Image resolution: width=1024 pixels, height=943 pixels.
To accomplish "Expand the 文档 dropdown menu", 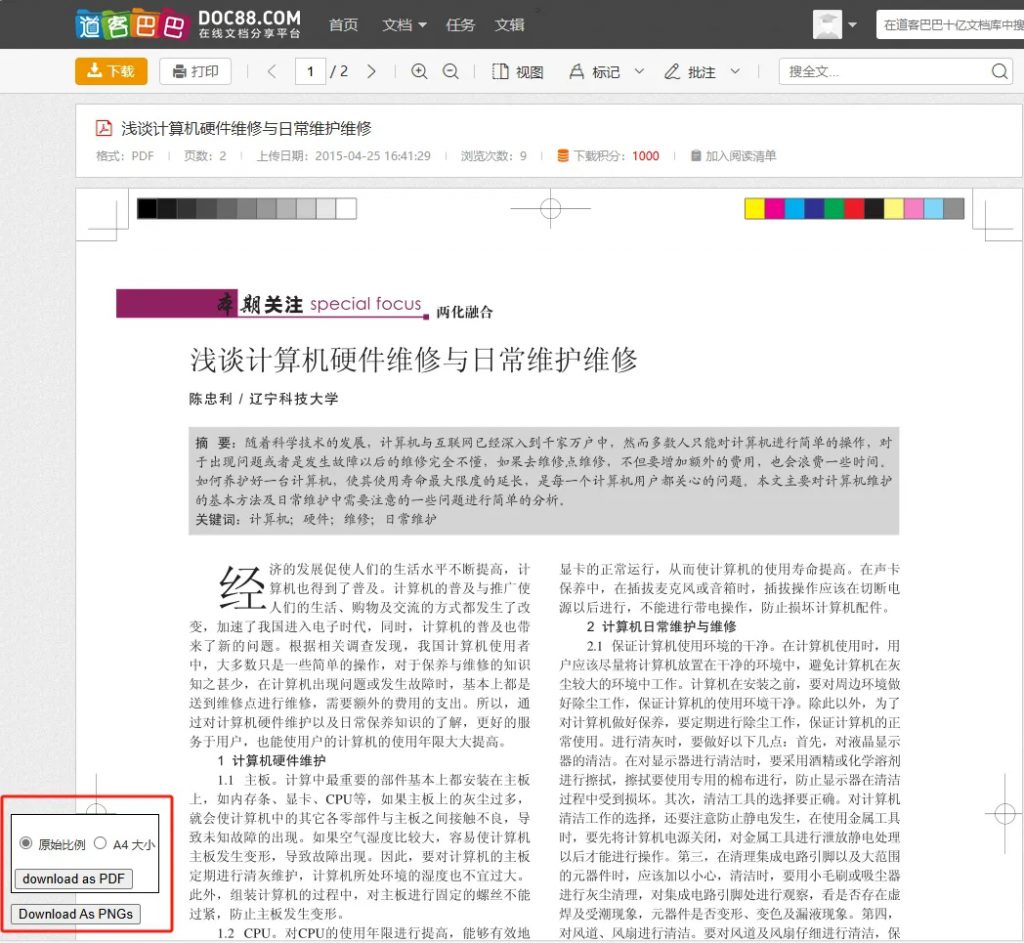I will point(404,24).
